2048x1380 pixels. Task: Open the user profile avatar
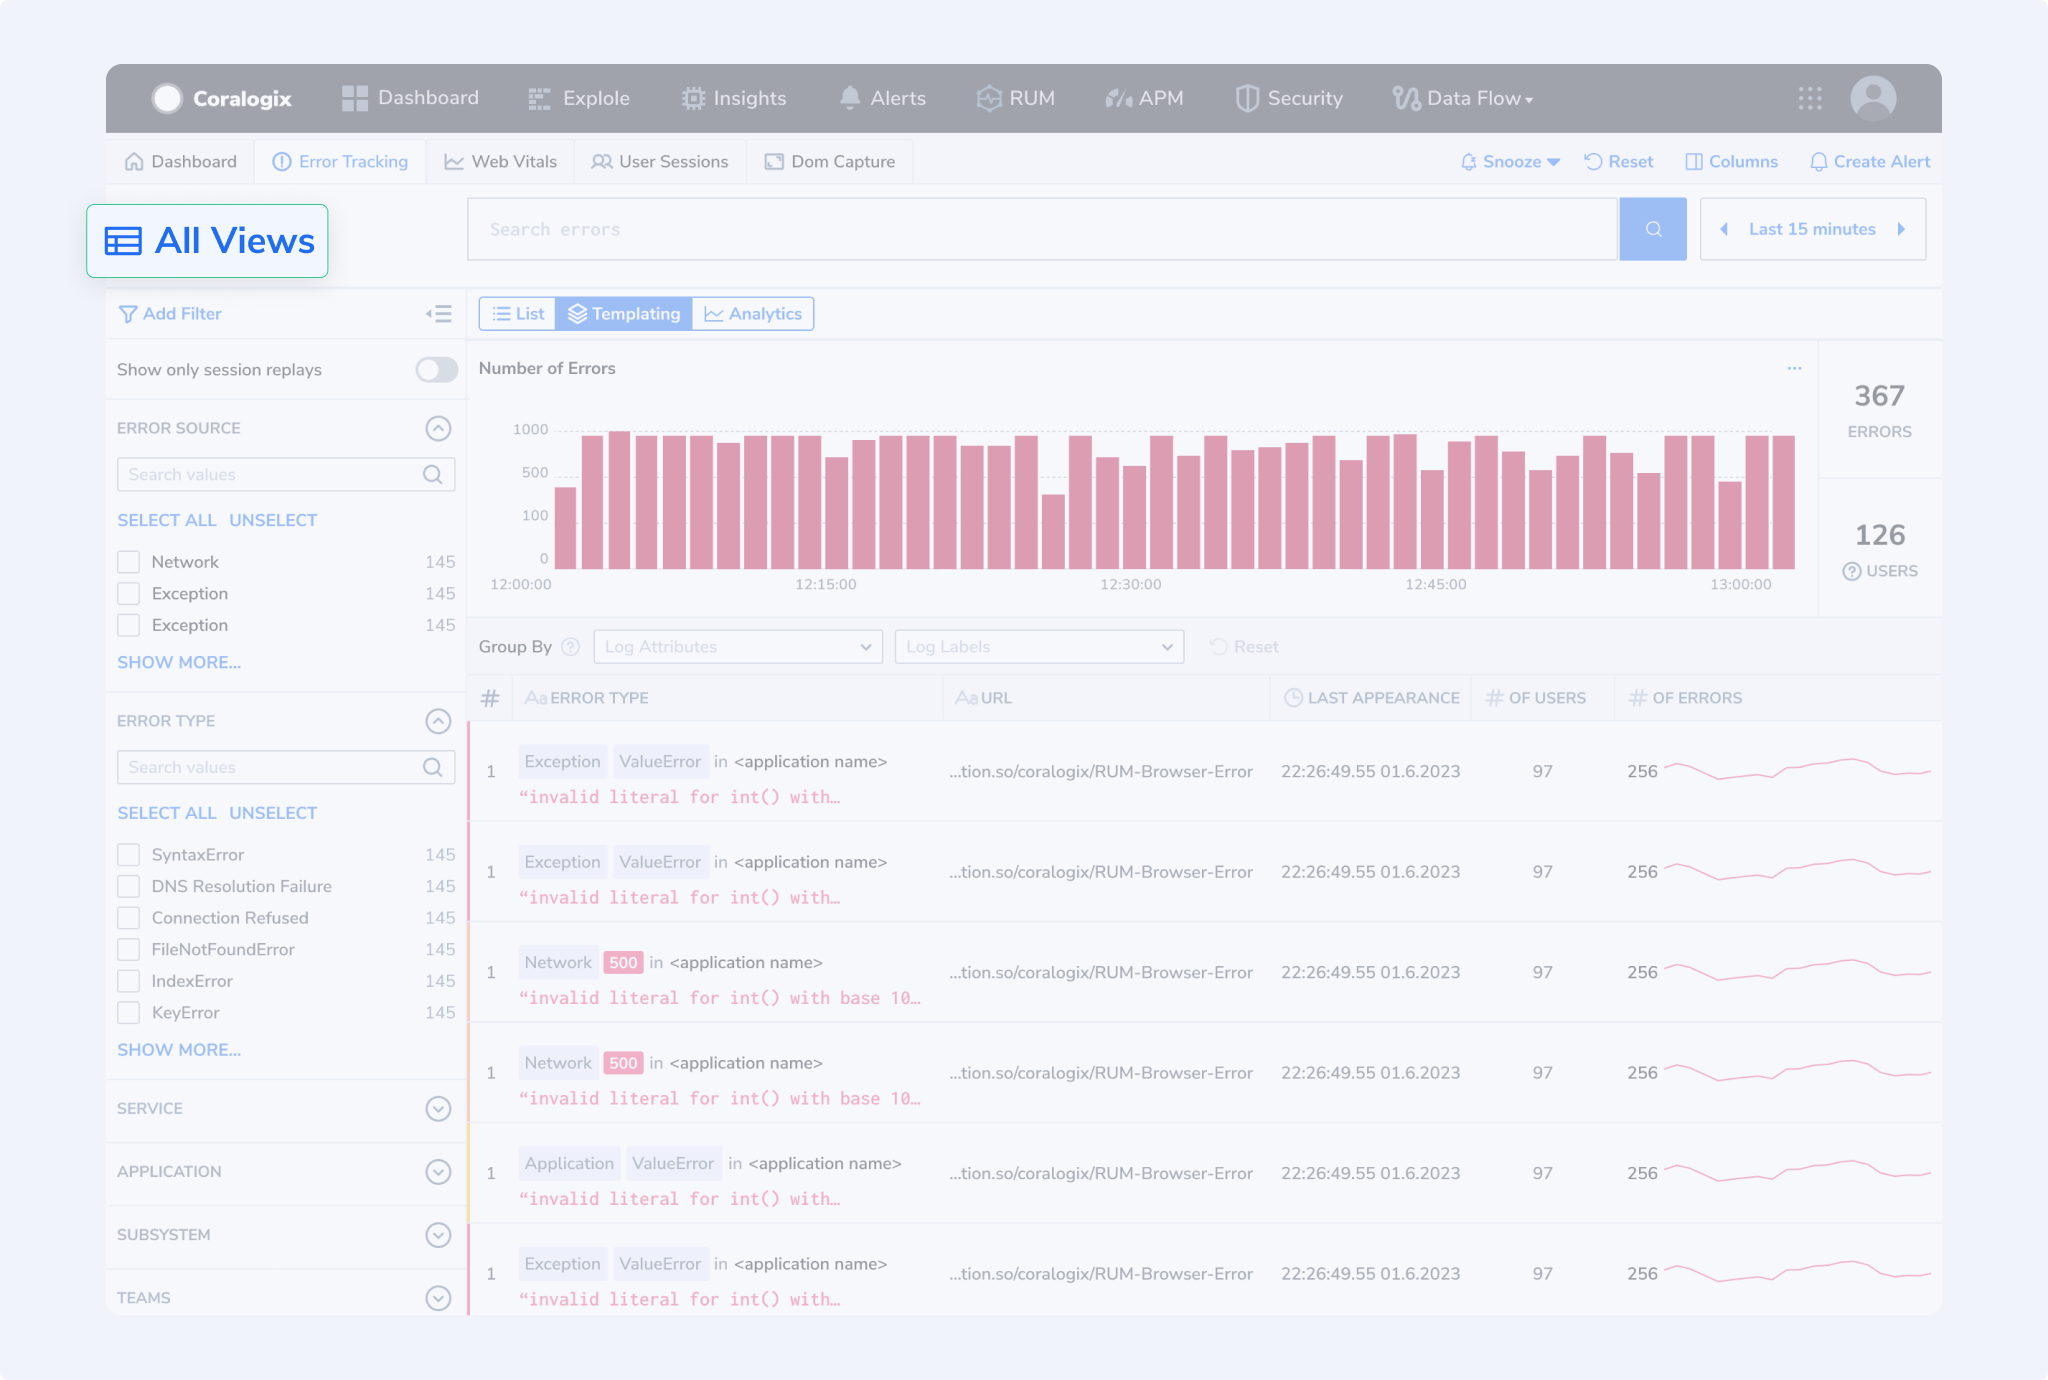click(1873, 98)
